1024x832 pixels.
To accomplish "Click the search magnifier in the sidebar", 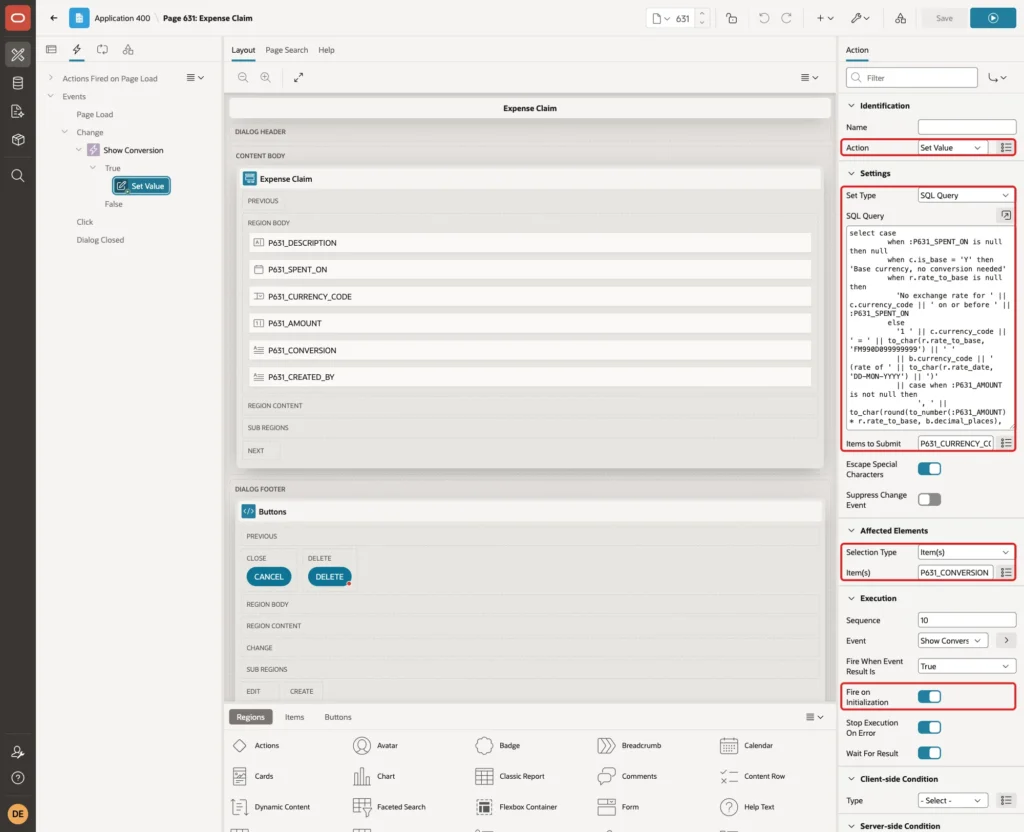I will click(18, 175).
